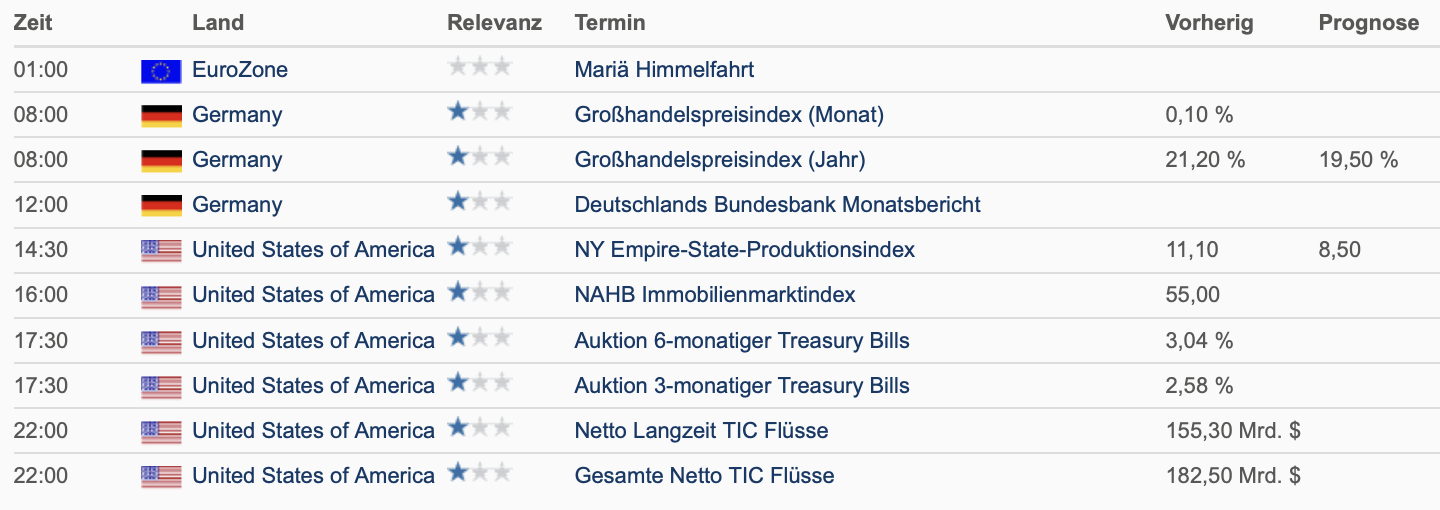Click the Relevanz column header
The width and height of the screenshot is (1440, 510).
(x=494, y=23)
